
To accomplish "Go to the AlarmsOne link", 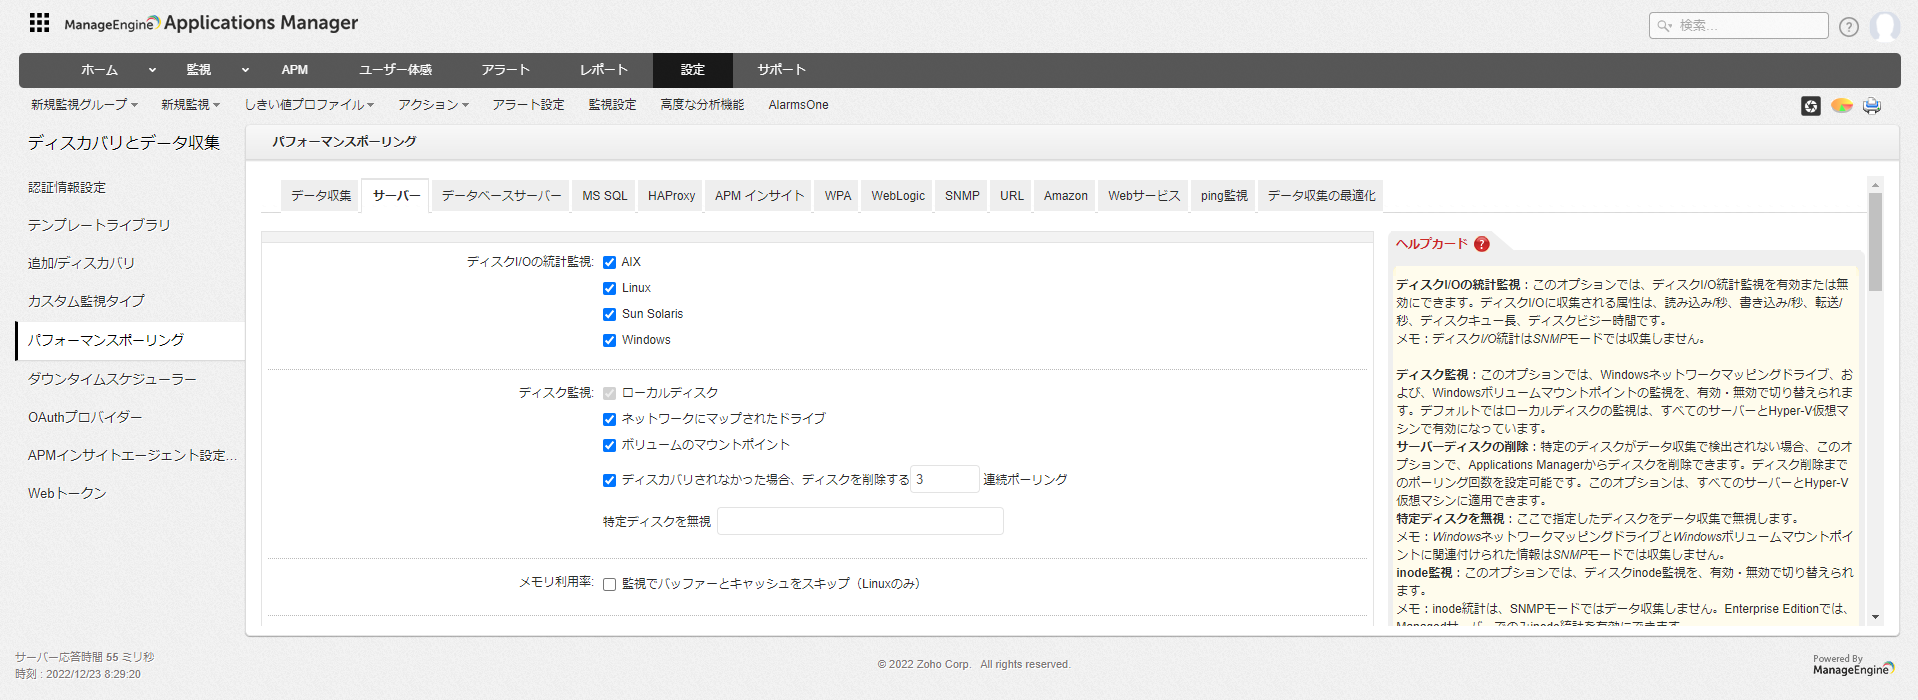I will pyautogui.click(x=798, y=105).
